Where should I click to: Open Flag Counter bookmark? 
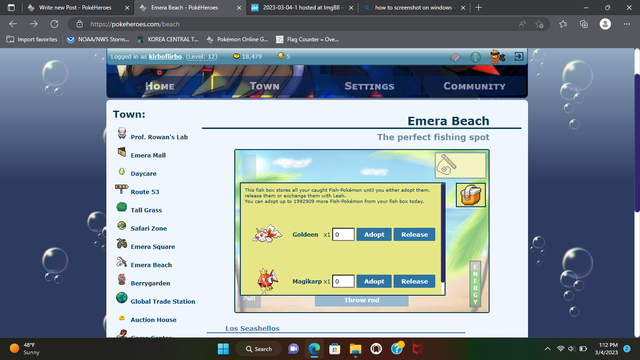(307, 40)
